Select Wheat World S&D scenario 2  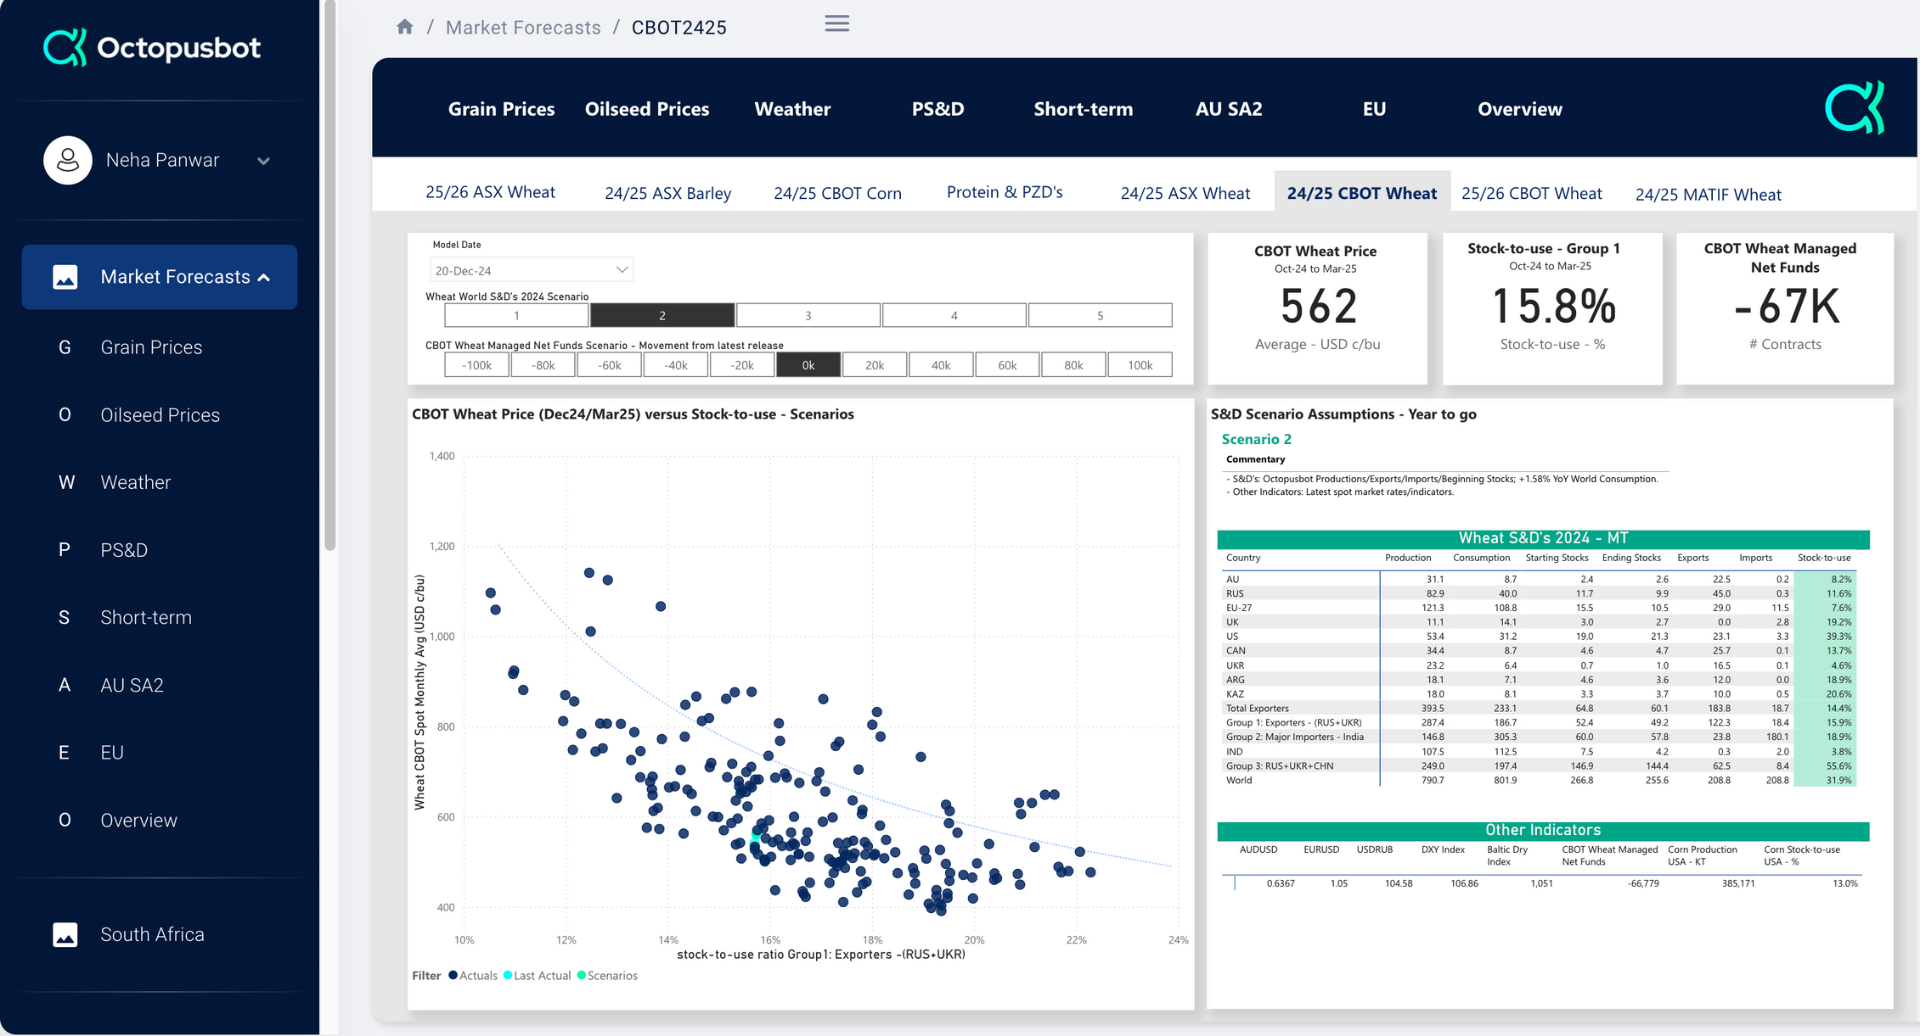(x=662, y=315)
